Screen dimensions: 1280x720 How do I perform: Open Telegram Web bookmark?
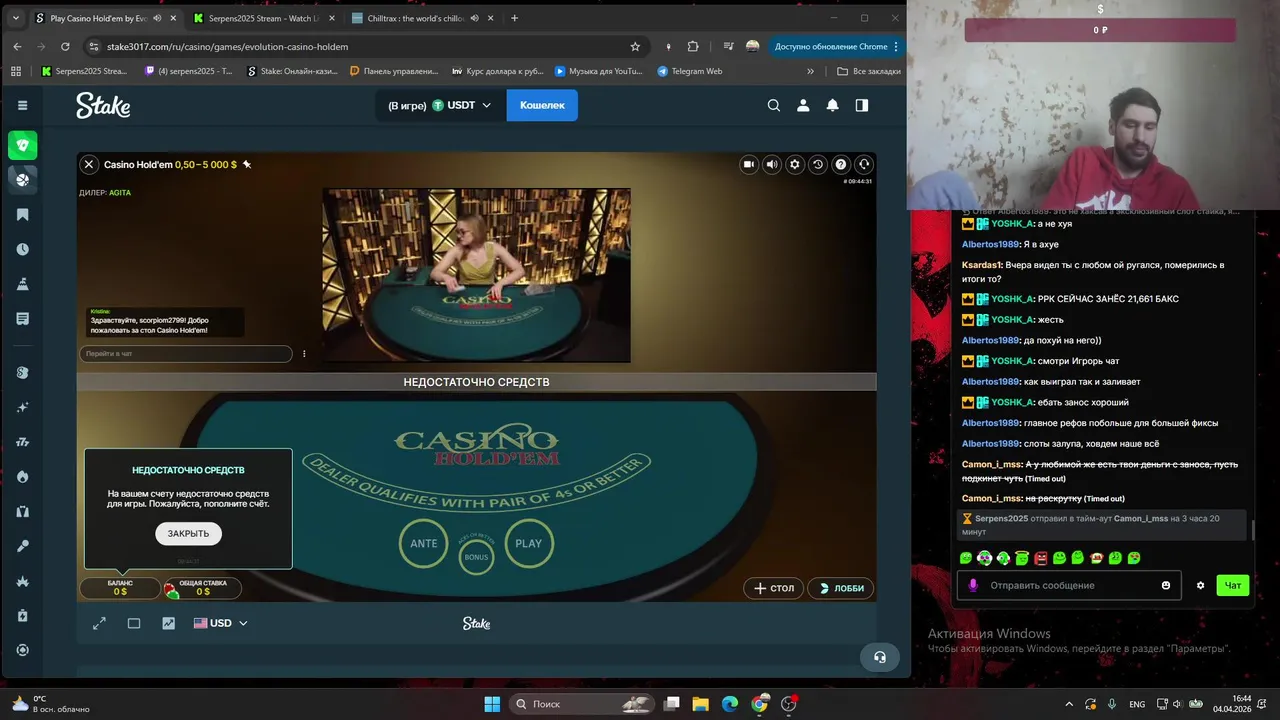point(689,71)
